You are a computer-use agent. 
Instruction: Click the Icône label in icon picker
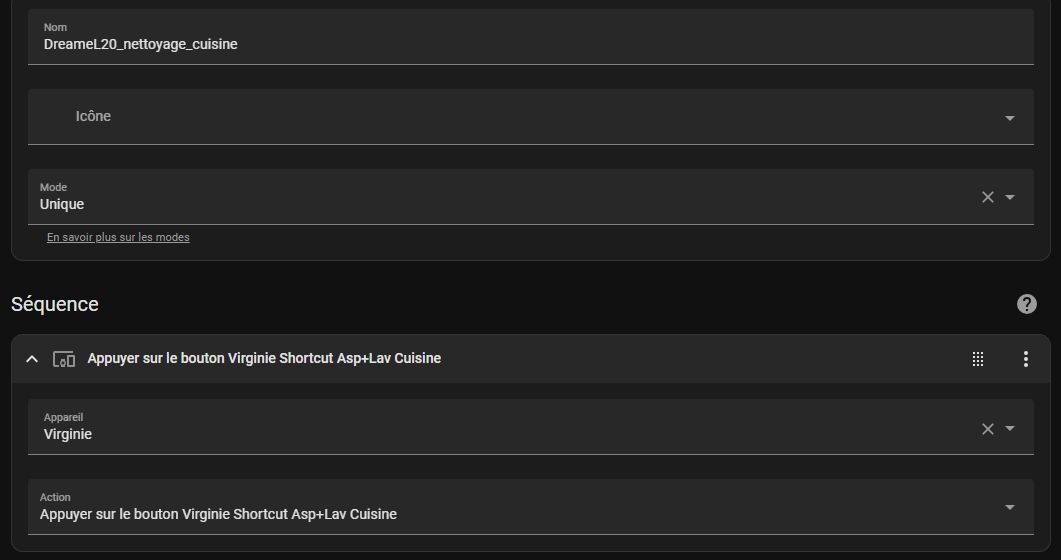tap(93, 116)
